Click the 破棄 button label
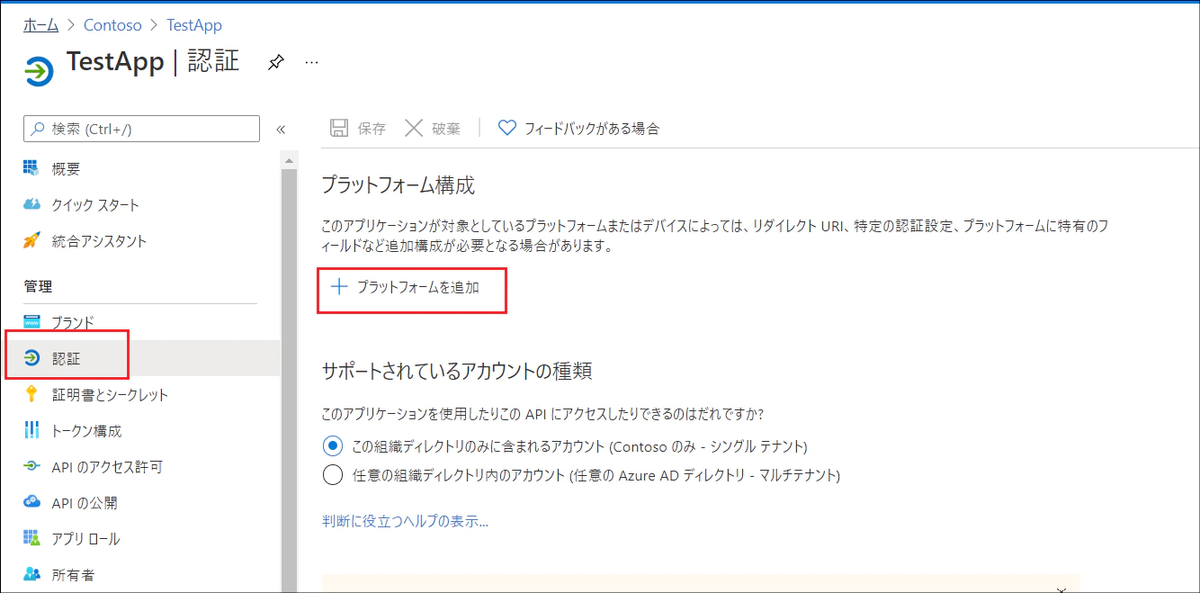 (446, 128)
